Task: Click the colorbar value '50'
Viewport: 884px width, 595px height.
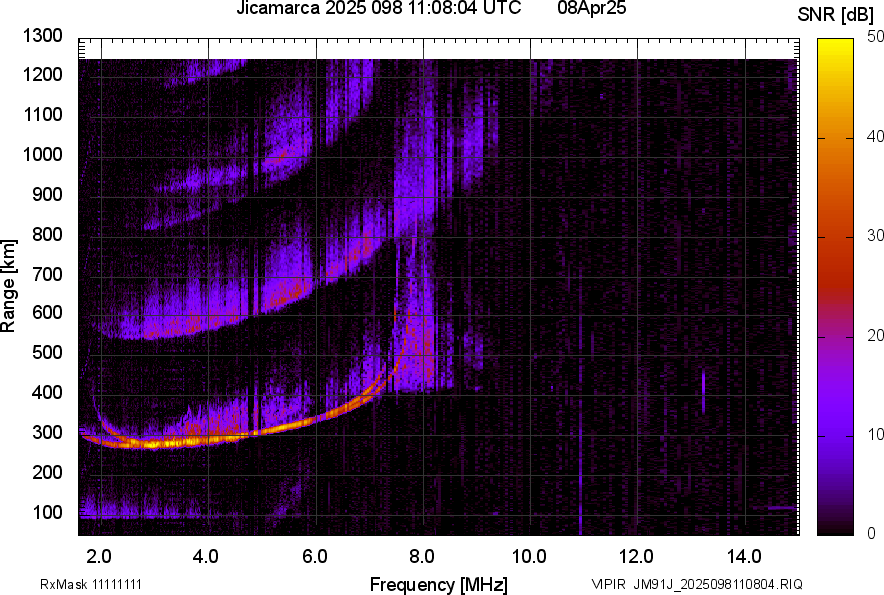Action: click(x=875, y=37)
